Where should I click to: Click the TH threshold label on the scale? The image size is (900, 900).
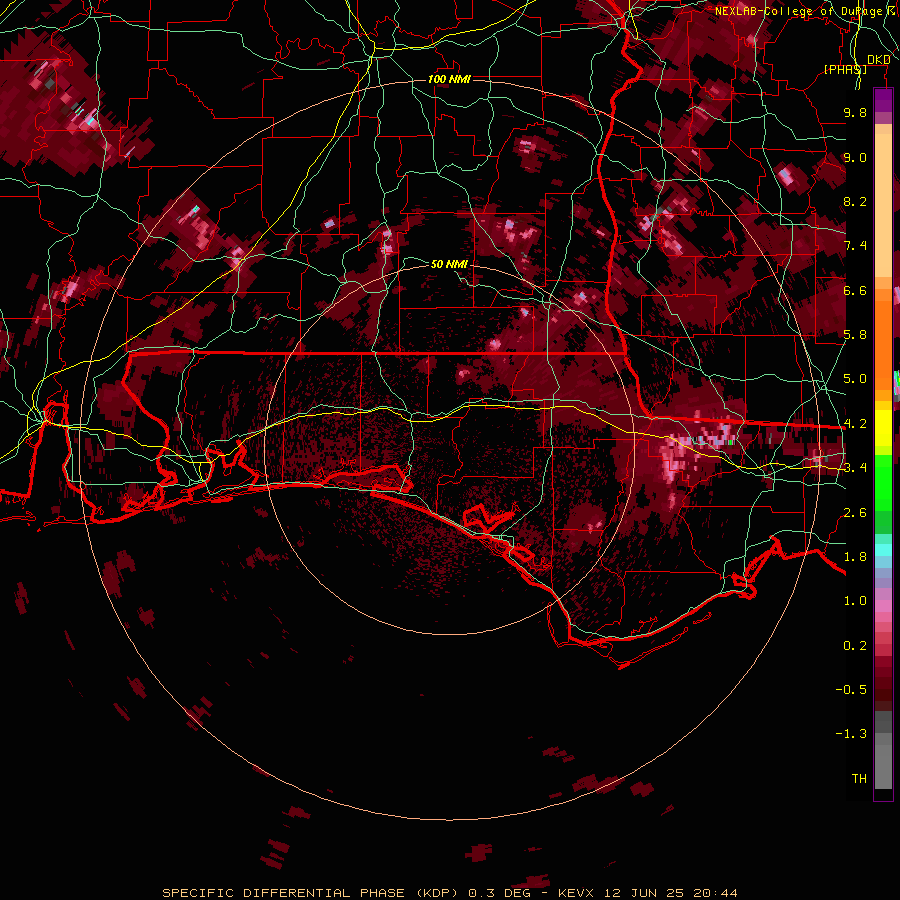(859, 779)
